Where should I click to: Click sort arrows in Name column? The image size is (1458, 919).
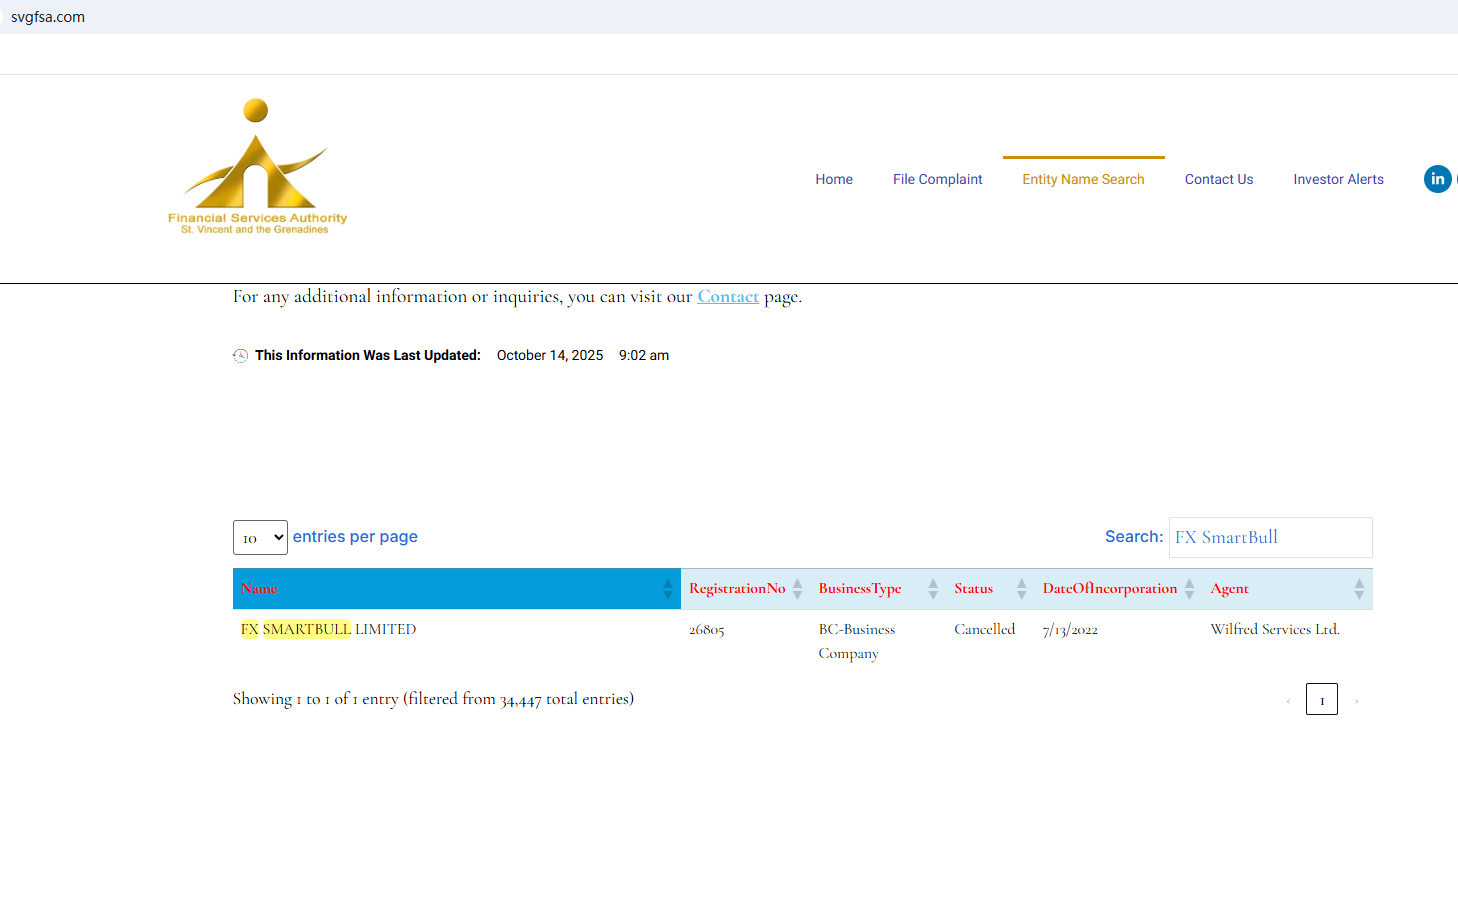(x=668, y=589)
